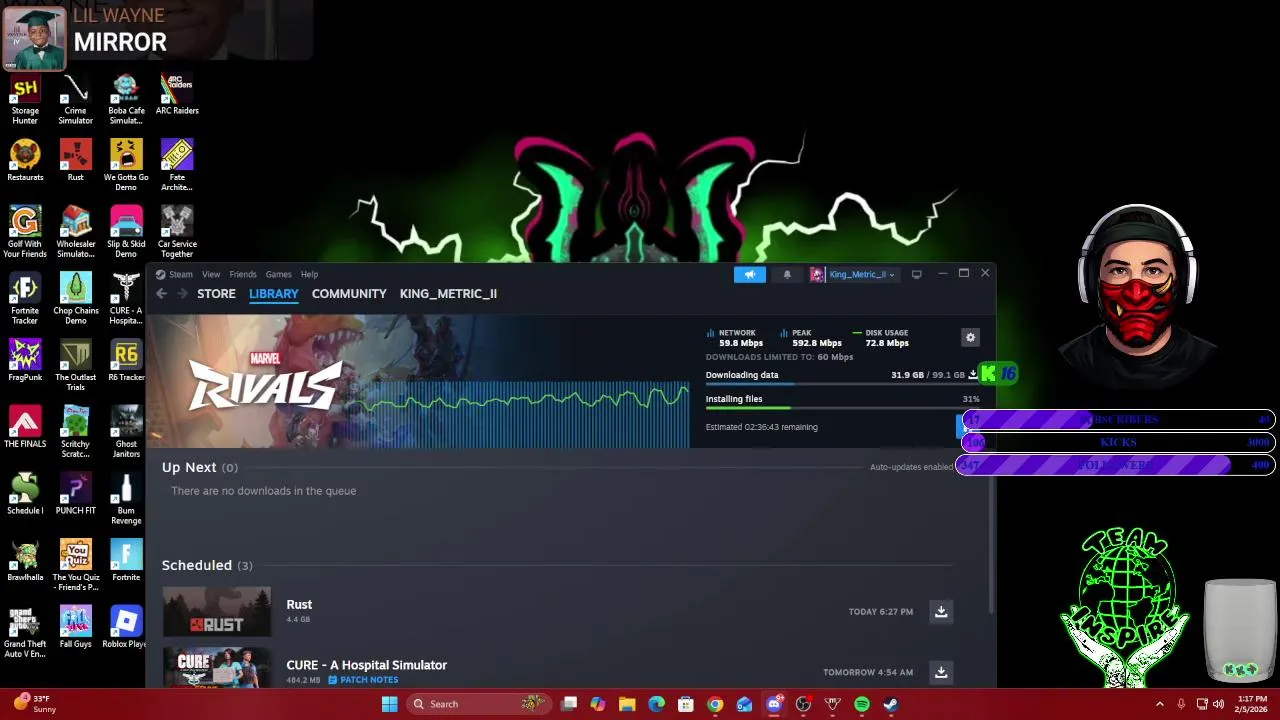This screenshot has height=720, width=1280.
Task: Click the 'Up Next (0)' heading
Action: [x=200, y=467]
